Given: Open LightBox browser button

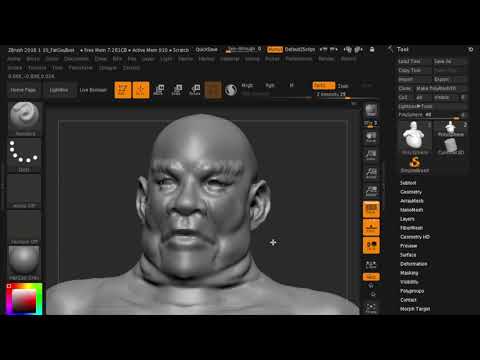Looking at the screenshot, I should tap(59, 90).
